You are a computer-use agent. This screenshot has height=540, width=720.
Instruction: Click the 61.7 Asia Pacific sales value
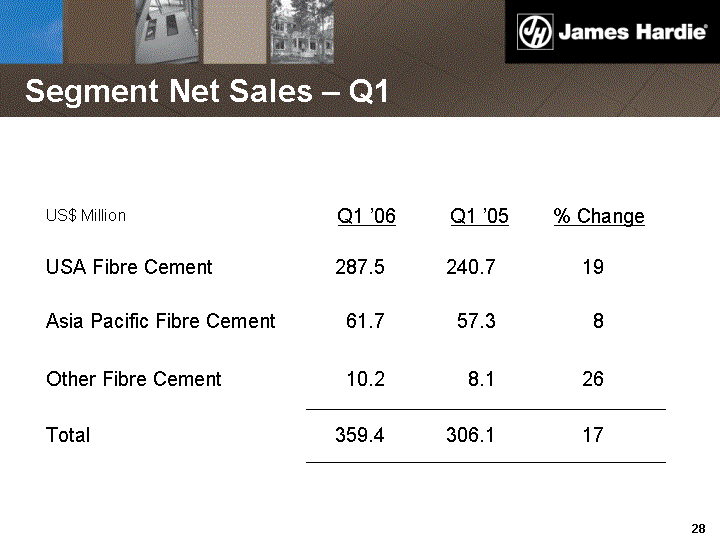pyautogui.click(x=364, y=321)
